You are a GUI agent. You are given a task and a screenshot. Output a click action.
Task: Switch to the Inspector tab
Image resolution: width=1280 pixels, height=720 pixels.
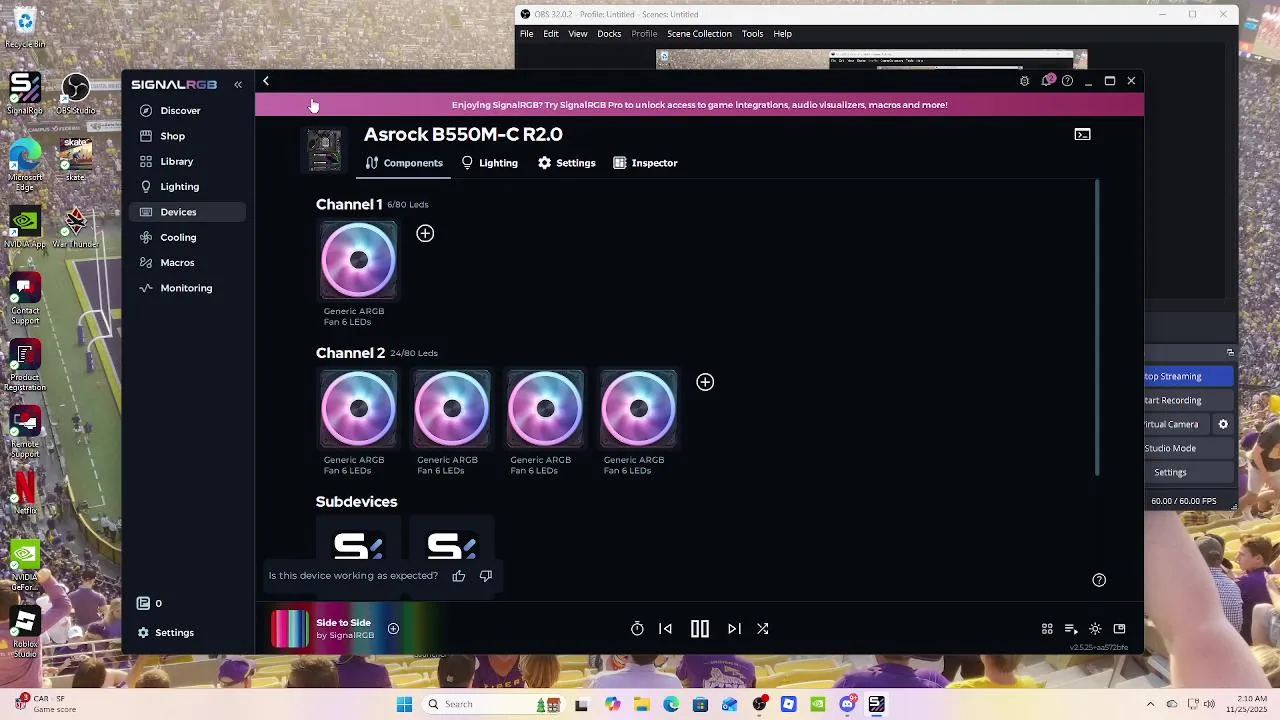pyautogui.click(x=645, y=163)
